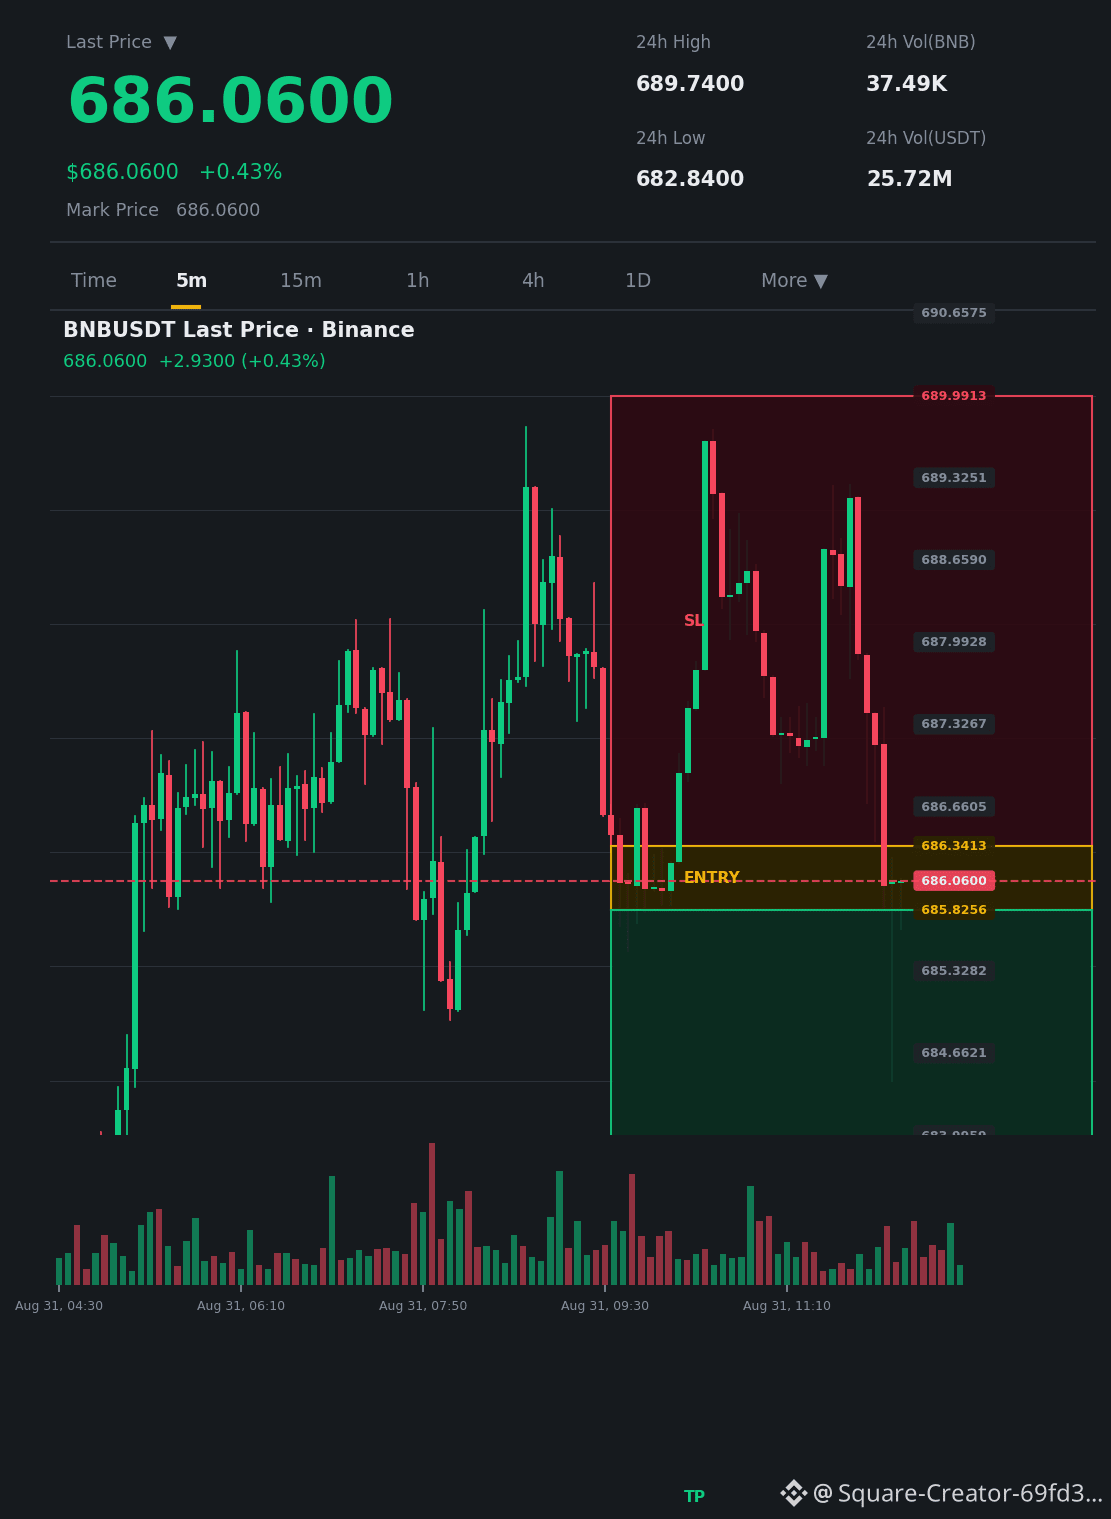Click the Aug 31, 11:10 time label
This screenshot has height=1519, width=1111.
point(787,1306)
